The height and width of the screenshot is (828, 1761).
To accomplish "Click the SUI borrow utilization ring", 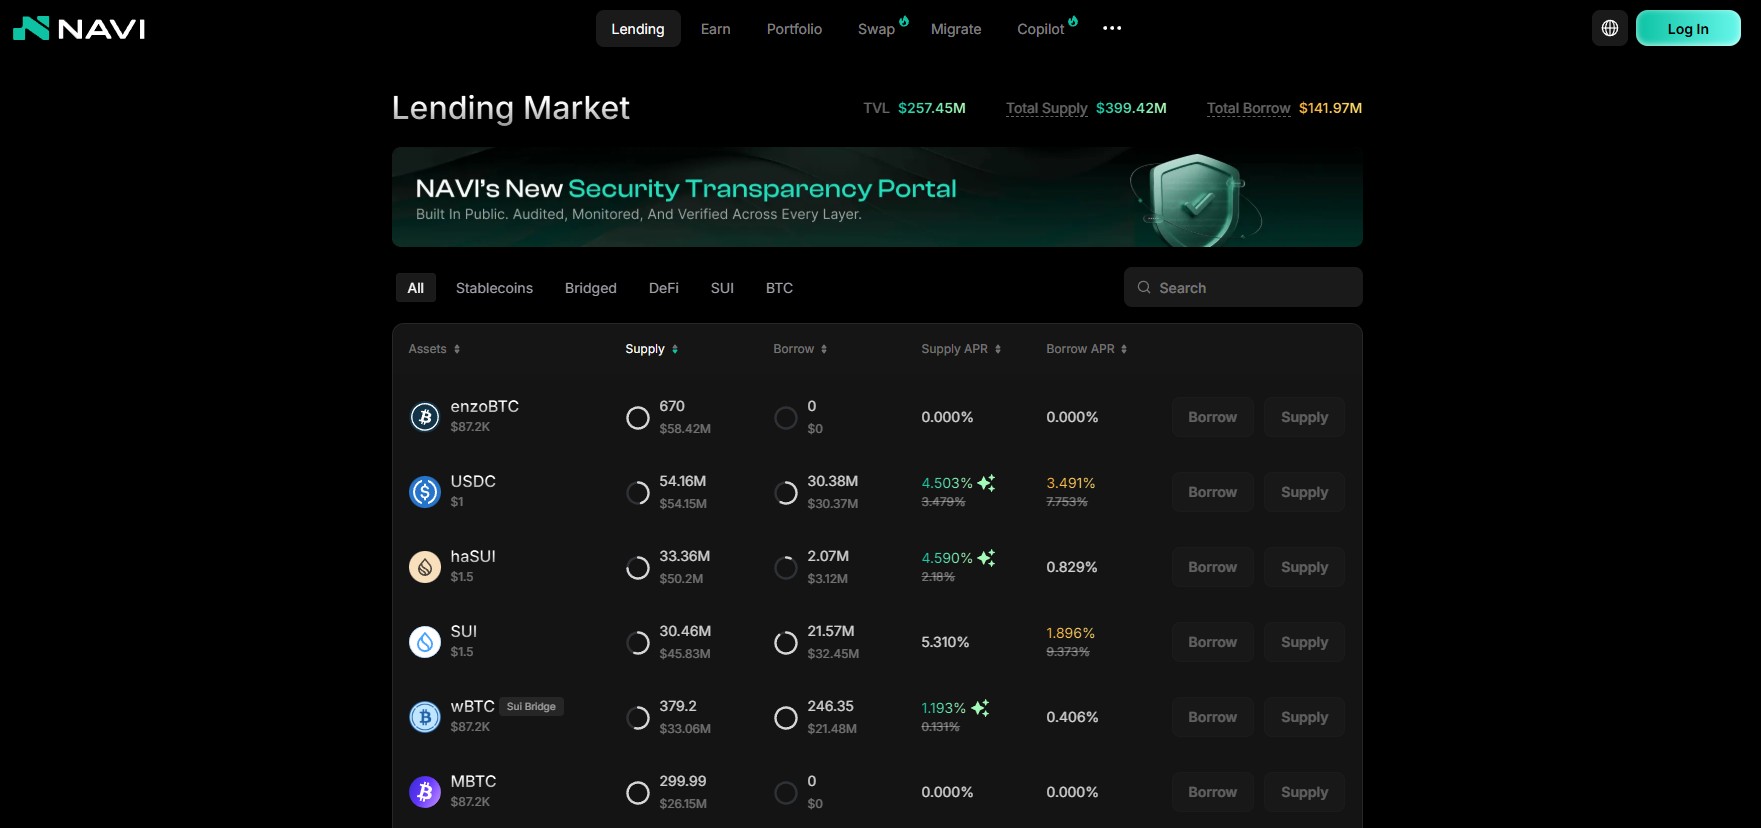I will point(786,642).
